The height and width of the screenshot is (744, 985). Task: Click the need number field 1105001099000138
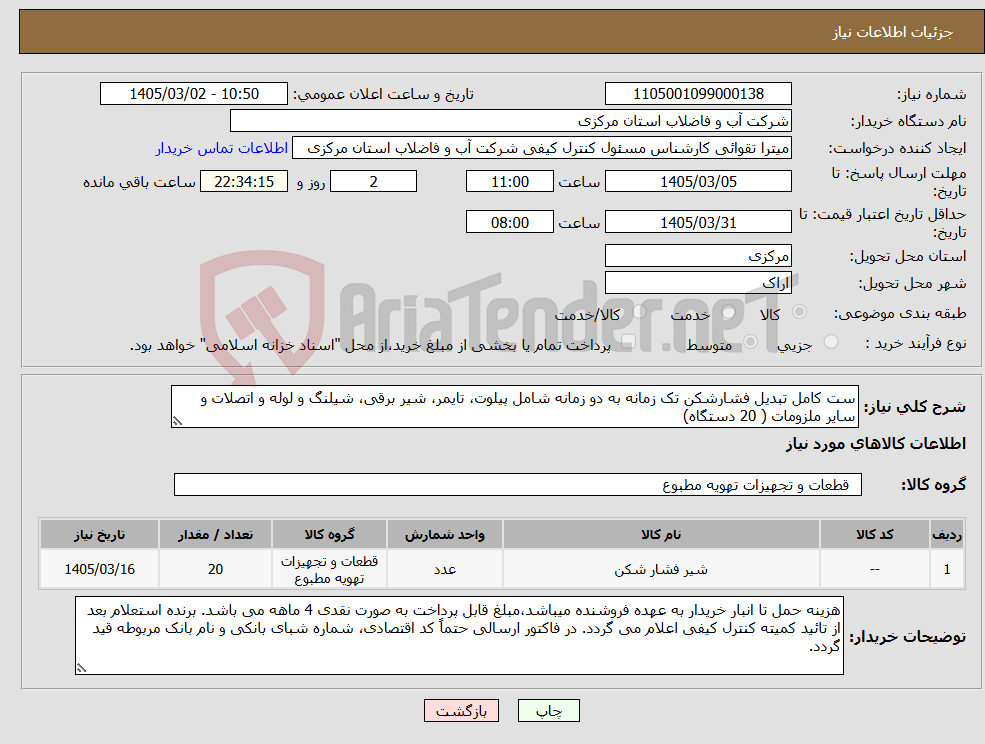click(x=698, y=94)
